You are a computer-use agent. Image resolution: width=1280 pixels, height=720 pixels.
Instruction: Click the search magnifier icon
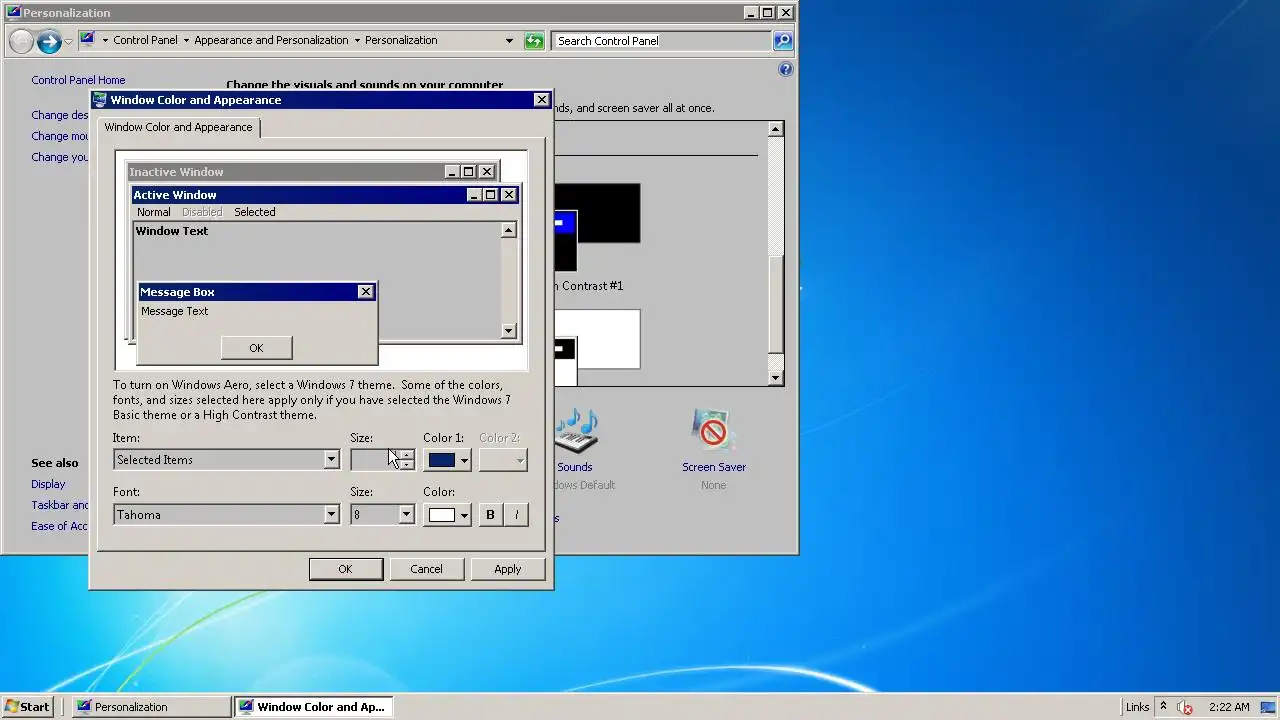[x=783, y=41]
